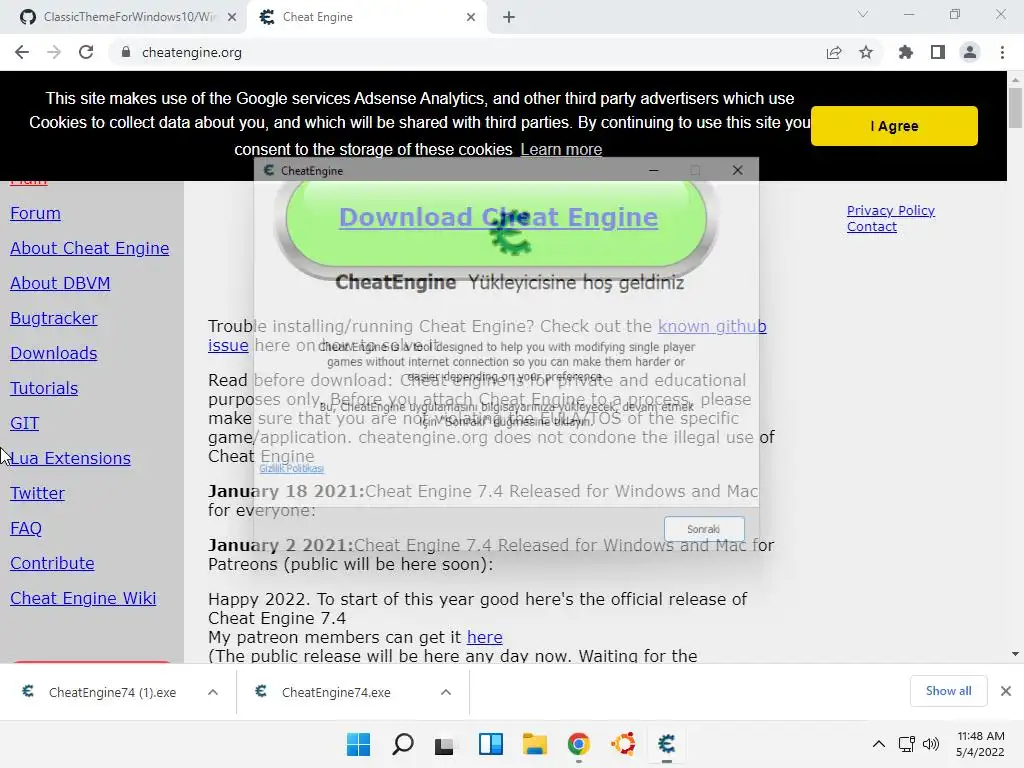
Task: Open Task View on the taskbar
Action: [x=445, y=744]
